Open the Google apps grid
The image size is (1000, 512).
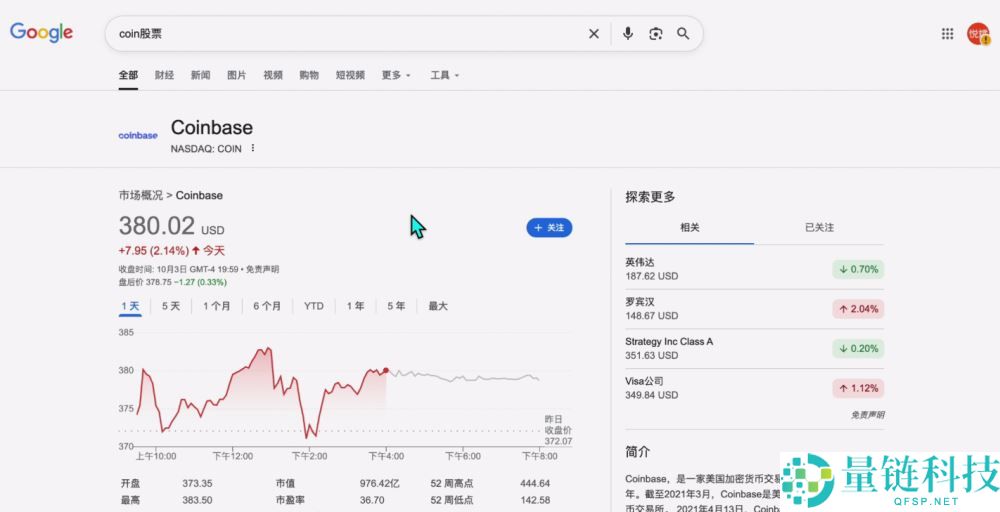pyautogui.click(x=948, y=34)
